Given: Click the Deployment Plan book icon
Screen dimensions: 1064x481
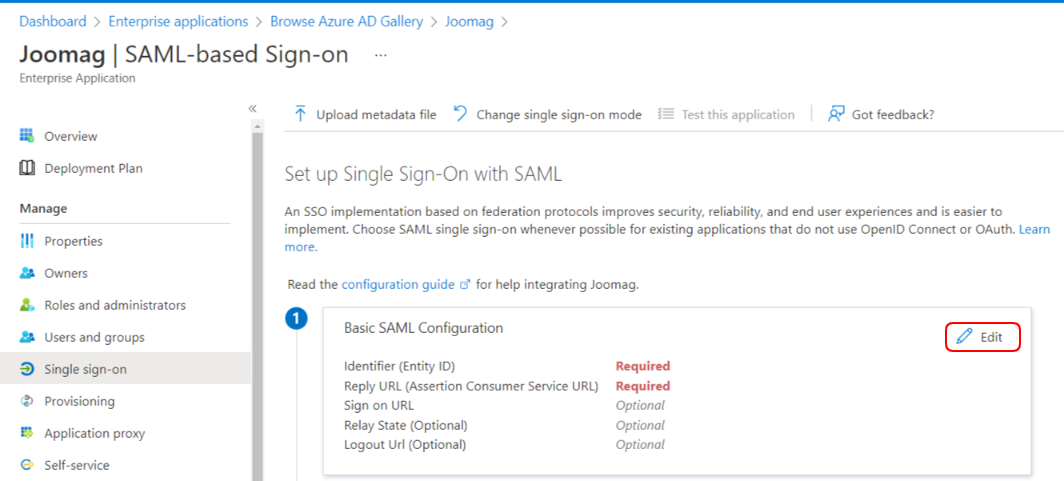Looking at the screenshot, I should (x=28, y=168).
